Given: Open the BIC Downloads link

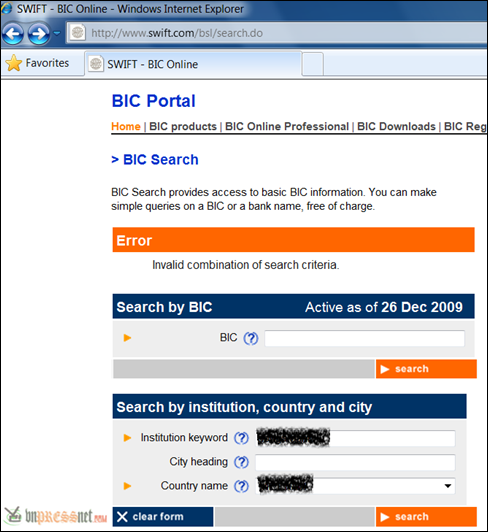Looking at the screenshot, I should point(396,127).
